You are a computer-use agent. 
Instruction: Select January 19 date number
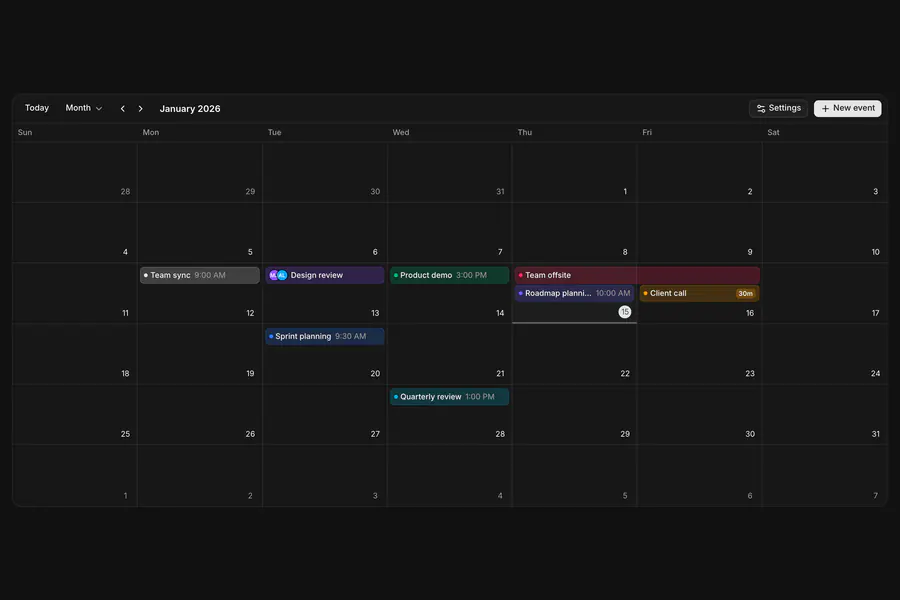point(250,374)
